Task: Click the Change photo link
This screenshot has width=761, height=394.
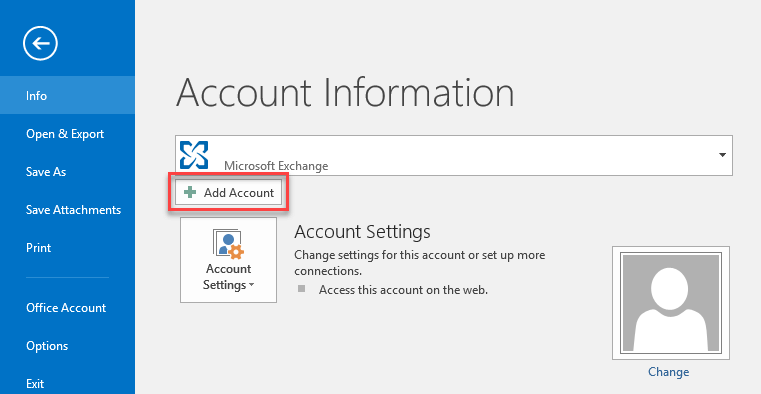Action: tap(668, 372)
